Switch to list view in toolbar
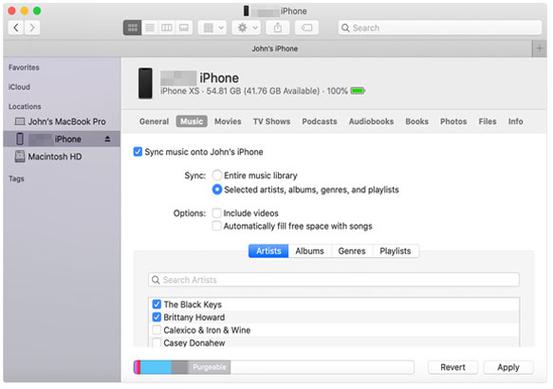The width and height of the screenshot is (553, 389). 150,28
